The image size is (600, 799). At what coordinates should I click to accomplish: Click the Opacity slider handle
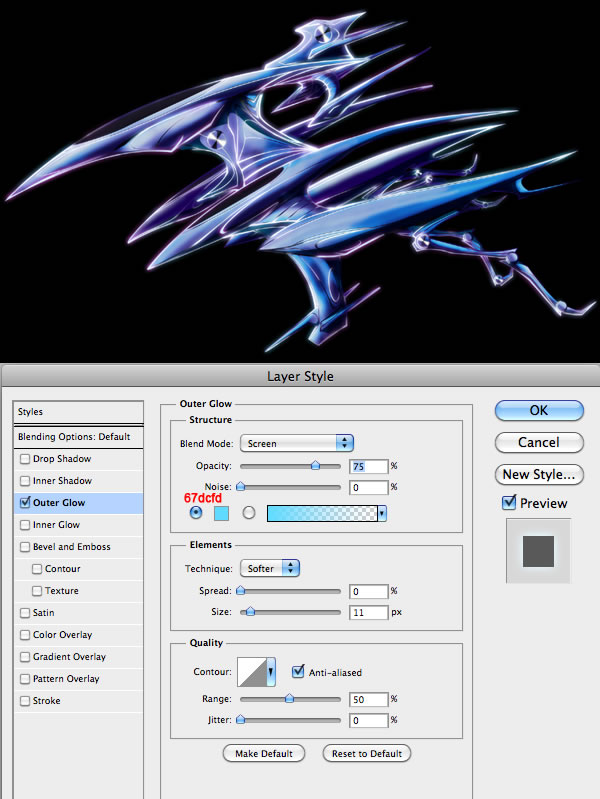click(316, 465)
